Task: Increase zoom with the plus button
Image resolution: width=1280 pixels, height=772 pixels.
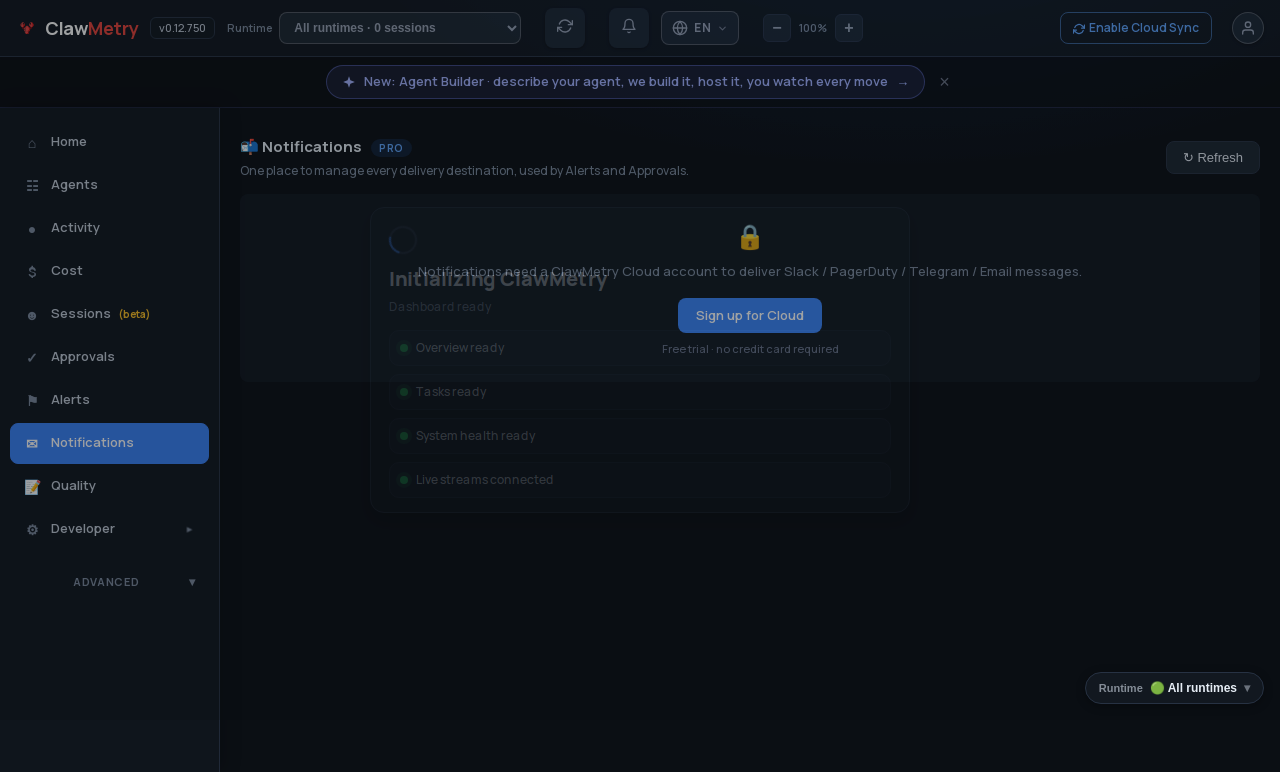Action: tap(849, 28)
